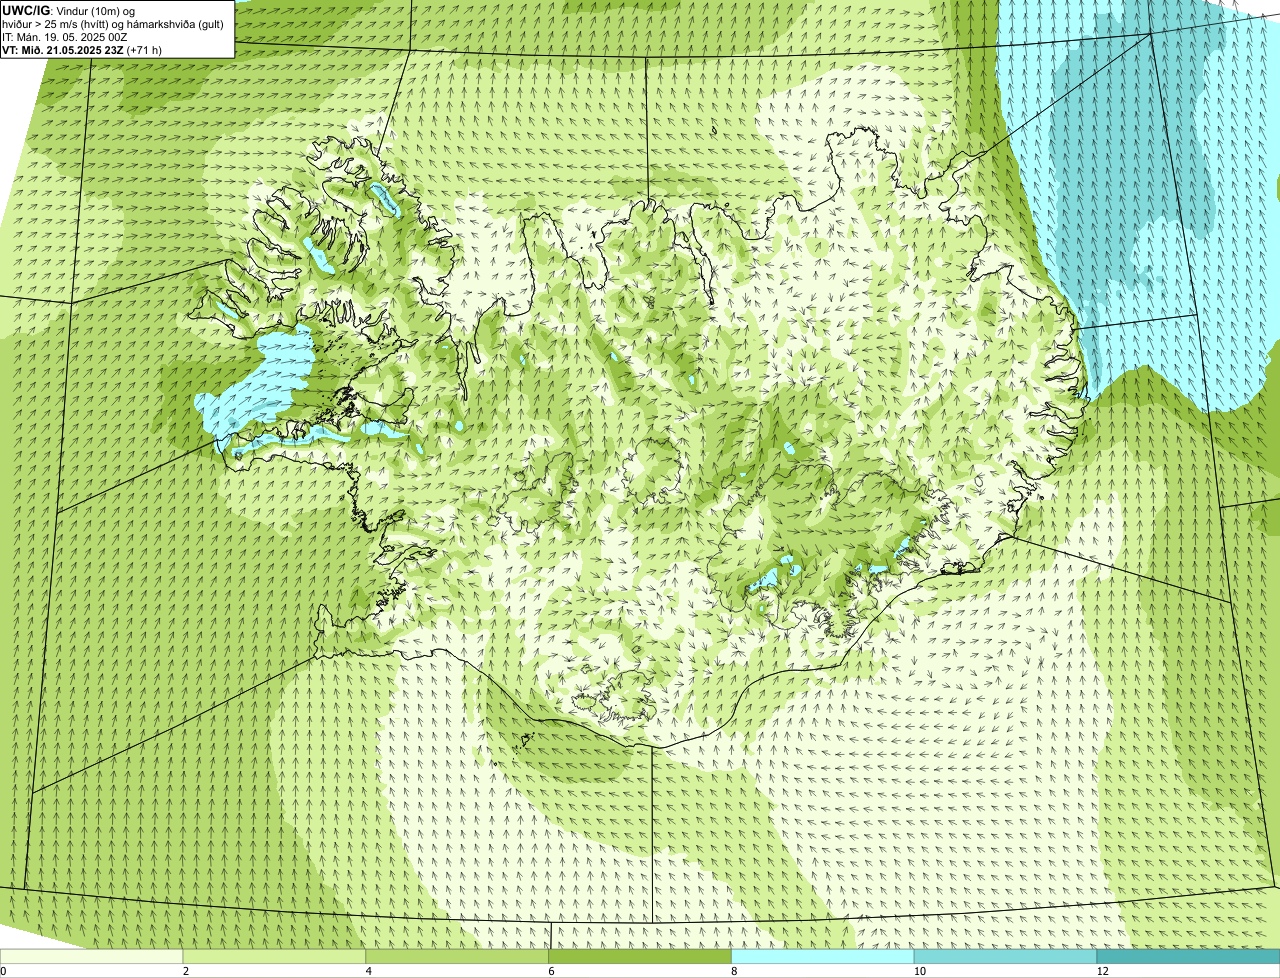Click the light green 2–4 m/s legend segment
This screenshot has height=978, width=1280.
[275, 956]
